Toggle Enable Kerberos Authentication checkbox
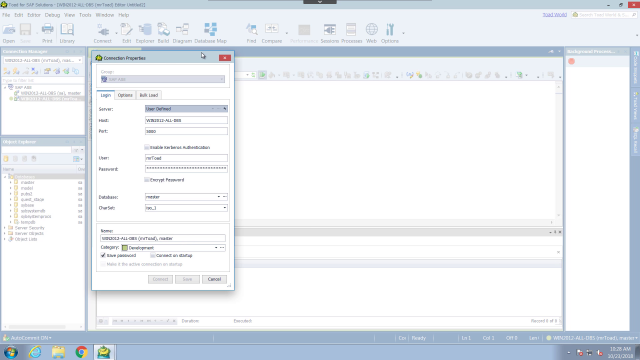640x360 pixels. click(x=147, y=147)
